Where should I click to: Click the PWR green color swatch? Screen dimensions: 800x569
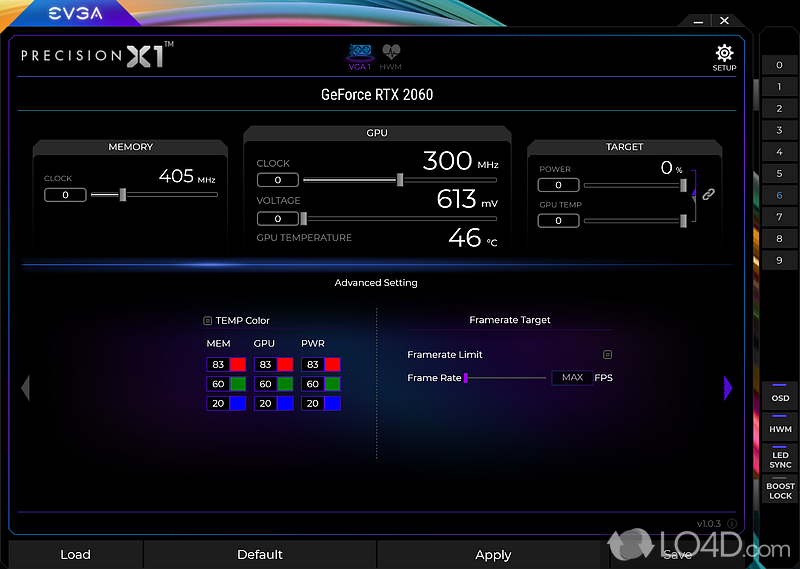(x=333, y=384)
